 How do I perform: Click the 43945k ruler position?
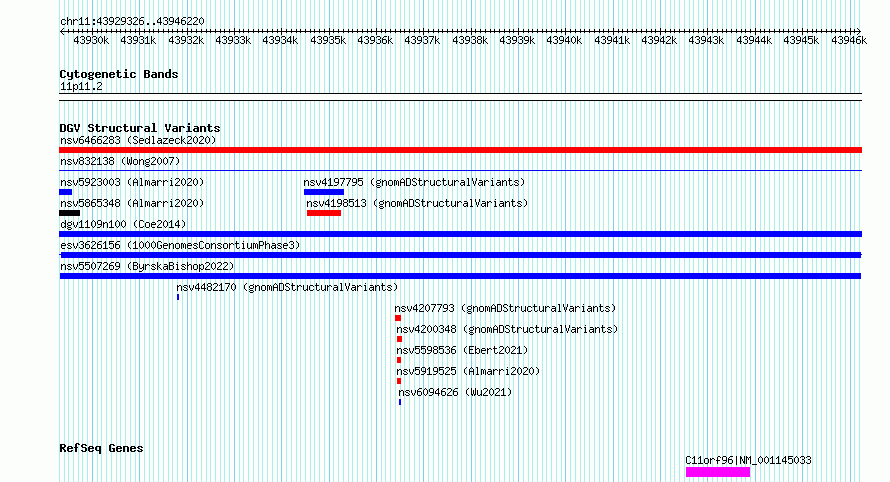pos(801,40)
